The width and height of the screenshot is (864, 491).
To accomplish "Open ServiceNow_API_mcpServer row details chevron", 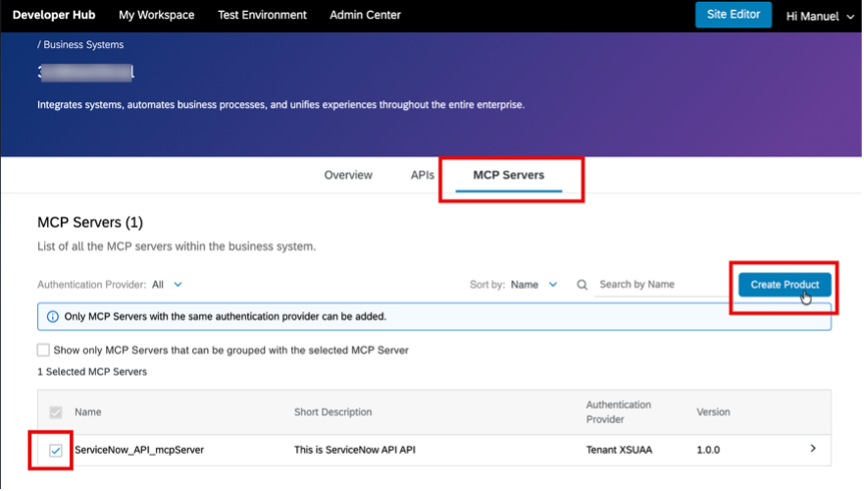I will (813, 449).
